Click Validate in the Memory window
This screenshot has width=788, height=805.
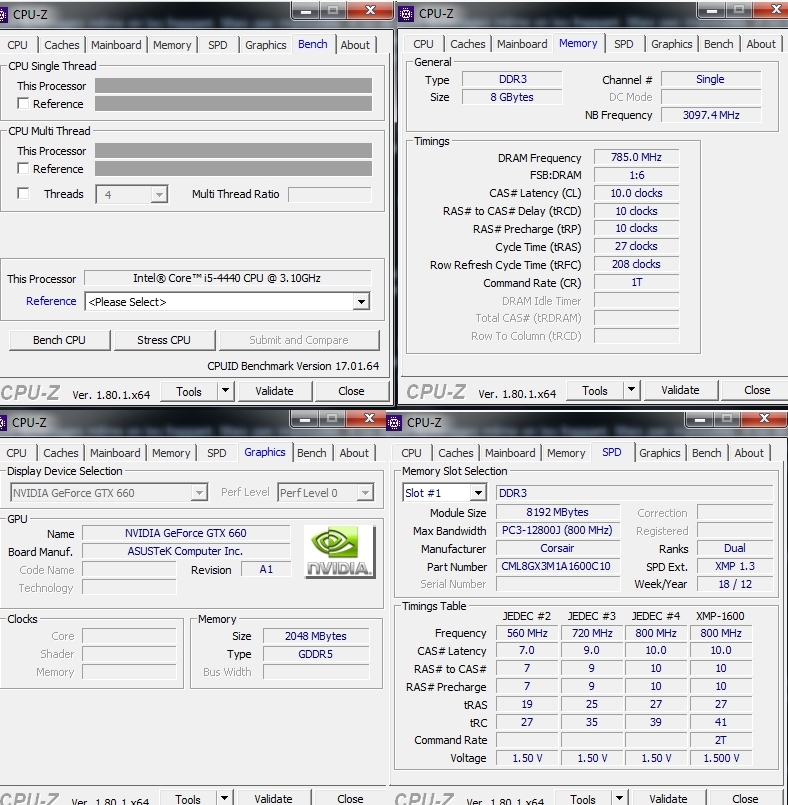pos(680,390)
